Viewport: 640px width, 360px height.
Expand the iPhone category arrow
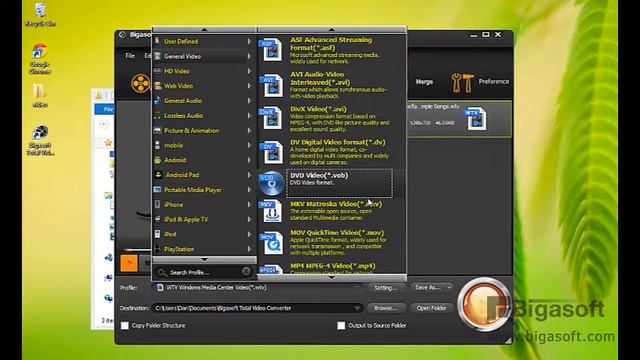point(249,204)
